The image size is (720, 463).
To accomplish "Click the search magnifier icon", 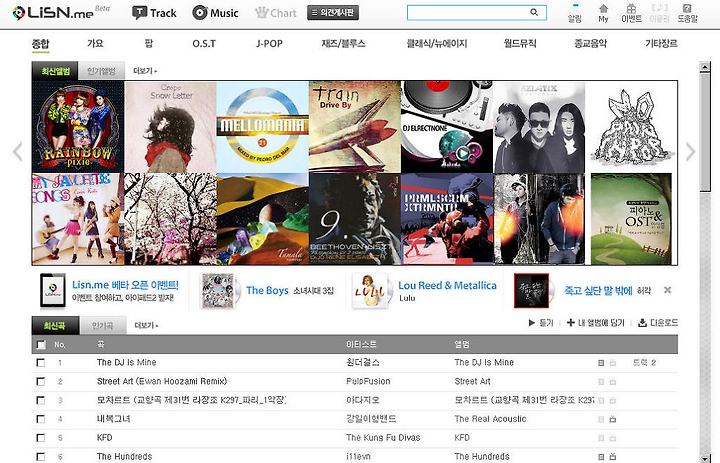I will (x=534, y=12).
